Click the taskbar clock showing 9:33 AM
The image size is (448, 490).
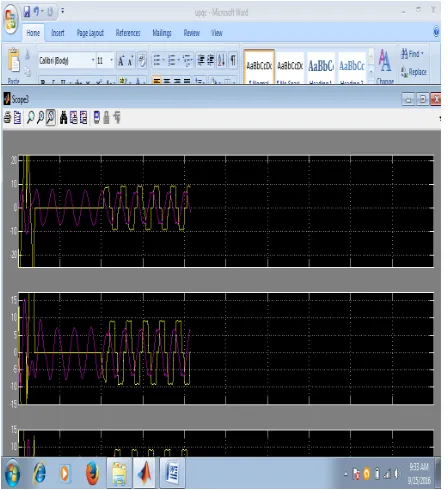tap(419, 473)
